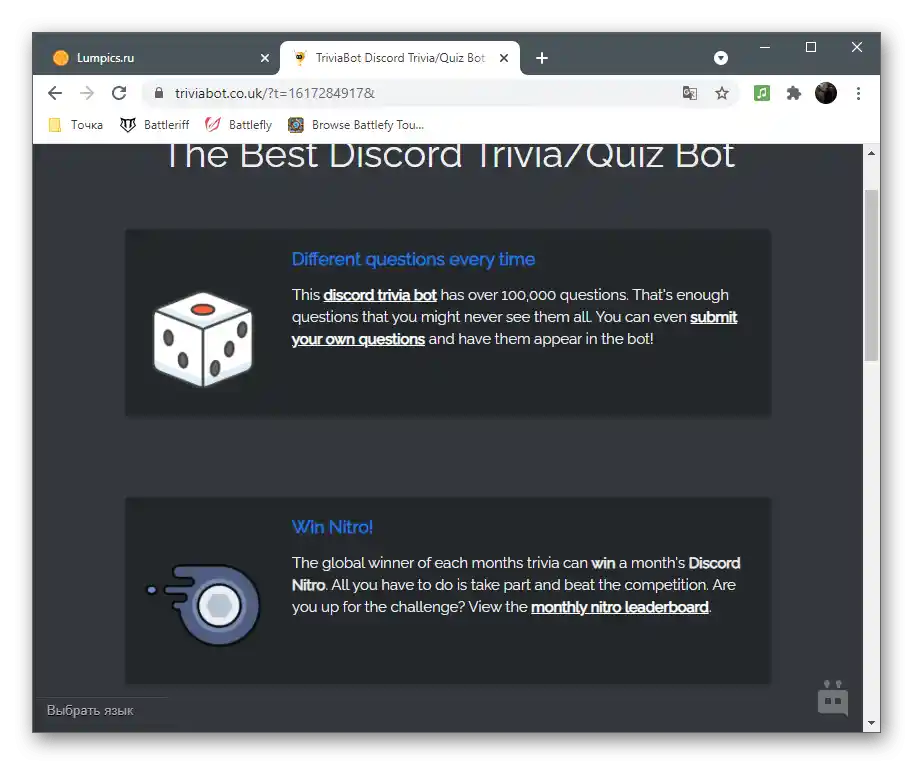Open the Extensions puzzle piece menu
Image resolution: width=913 pixels, height=765 pixels.
tap(794, 93)
